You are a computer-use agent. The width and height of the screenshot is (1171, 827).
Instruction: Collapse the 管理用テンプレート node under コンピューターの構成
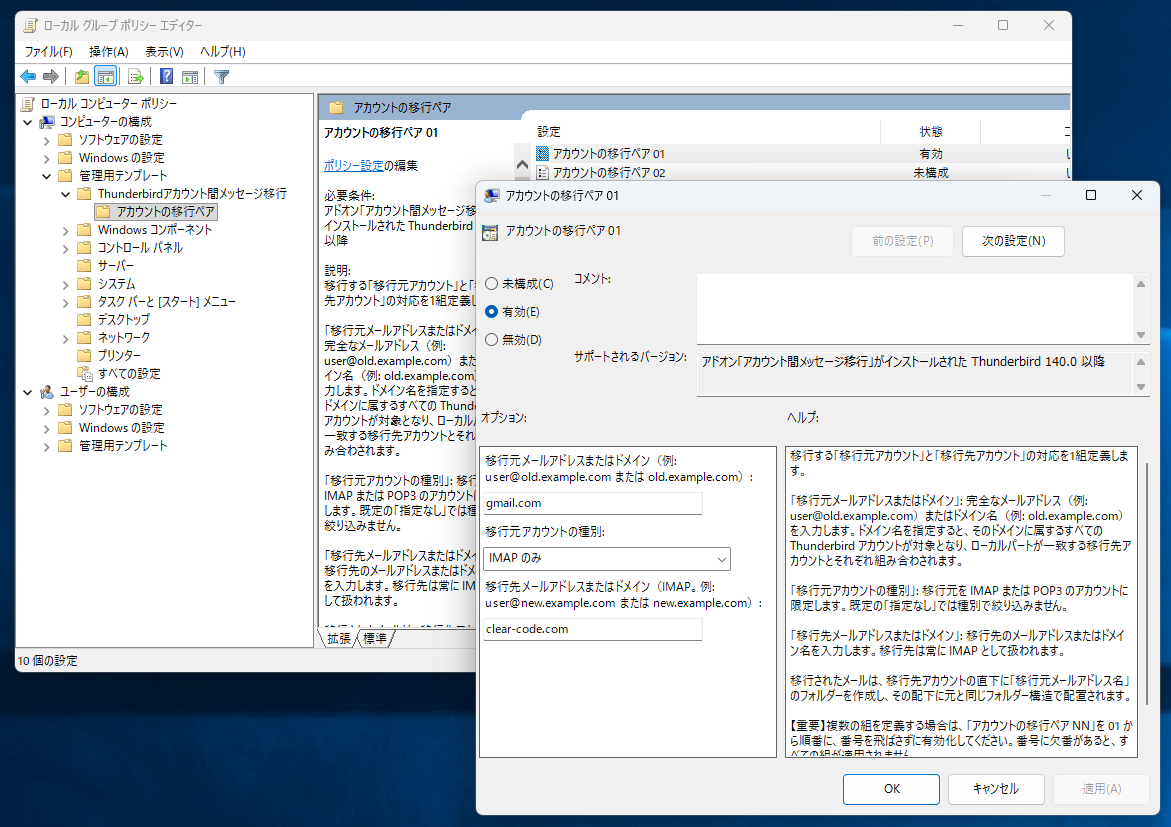click(x=46, y=176)
